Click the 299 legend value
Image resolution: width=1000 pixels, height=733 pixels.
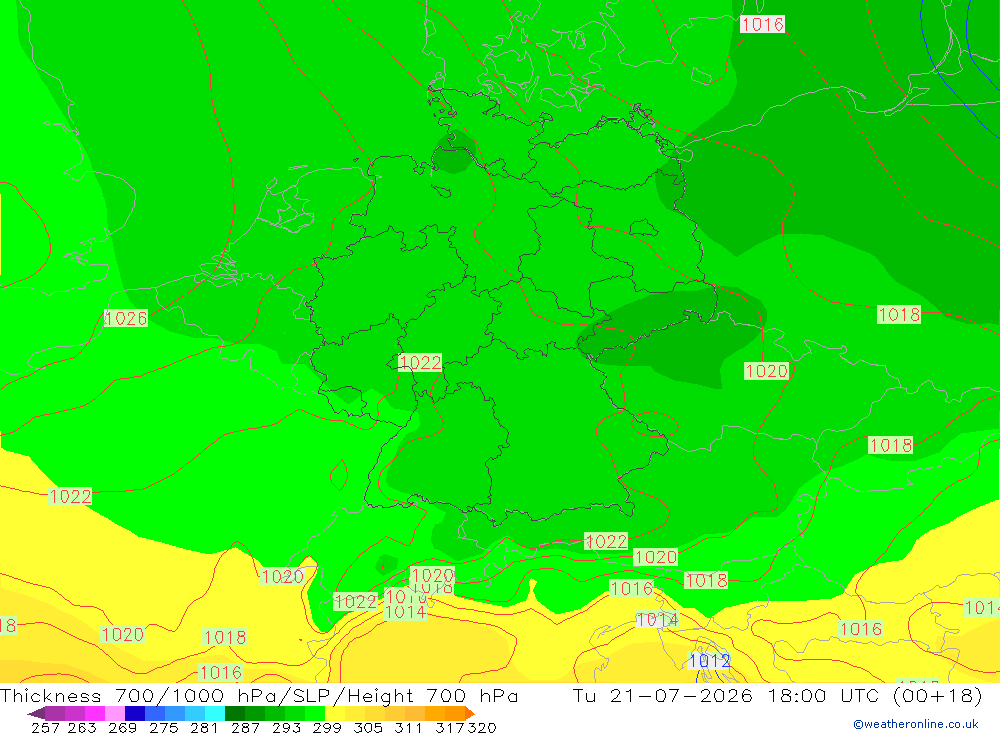tap(327, 727)
